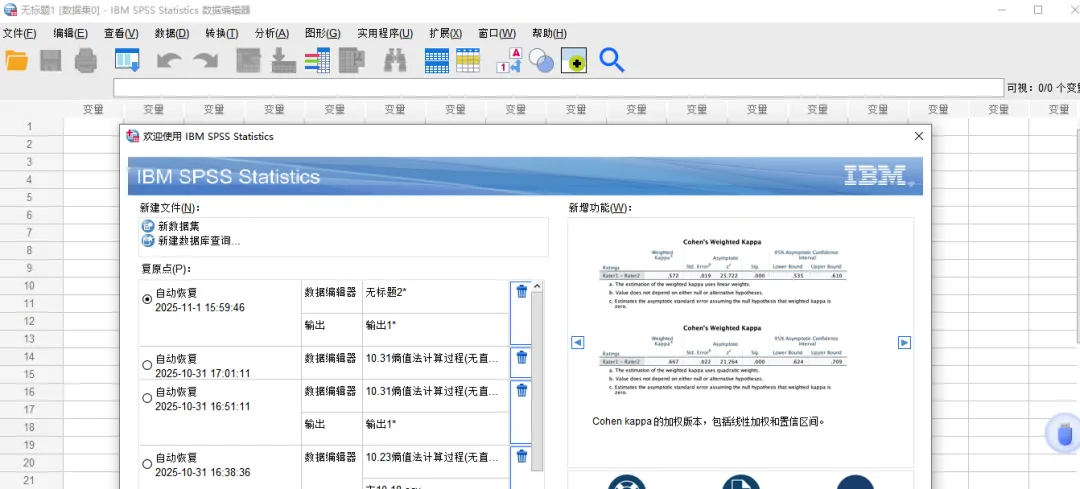
Task: Open the 图形(G) menu
Action: pyautogui.click(x=323, y=34)
